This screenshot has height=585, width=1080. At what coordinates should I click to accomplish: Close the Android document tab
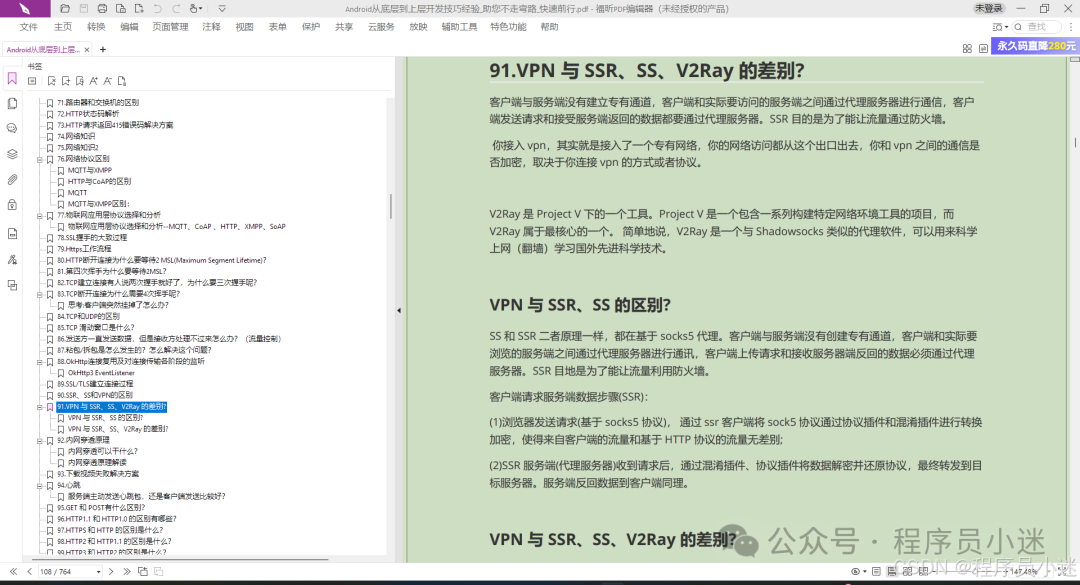[87, 50]
